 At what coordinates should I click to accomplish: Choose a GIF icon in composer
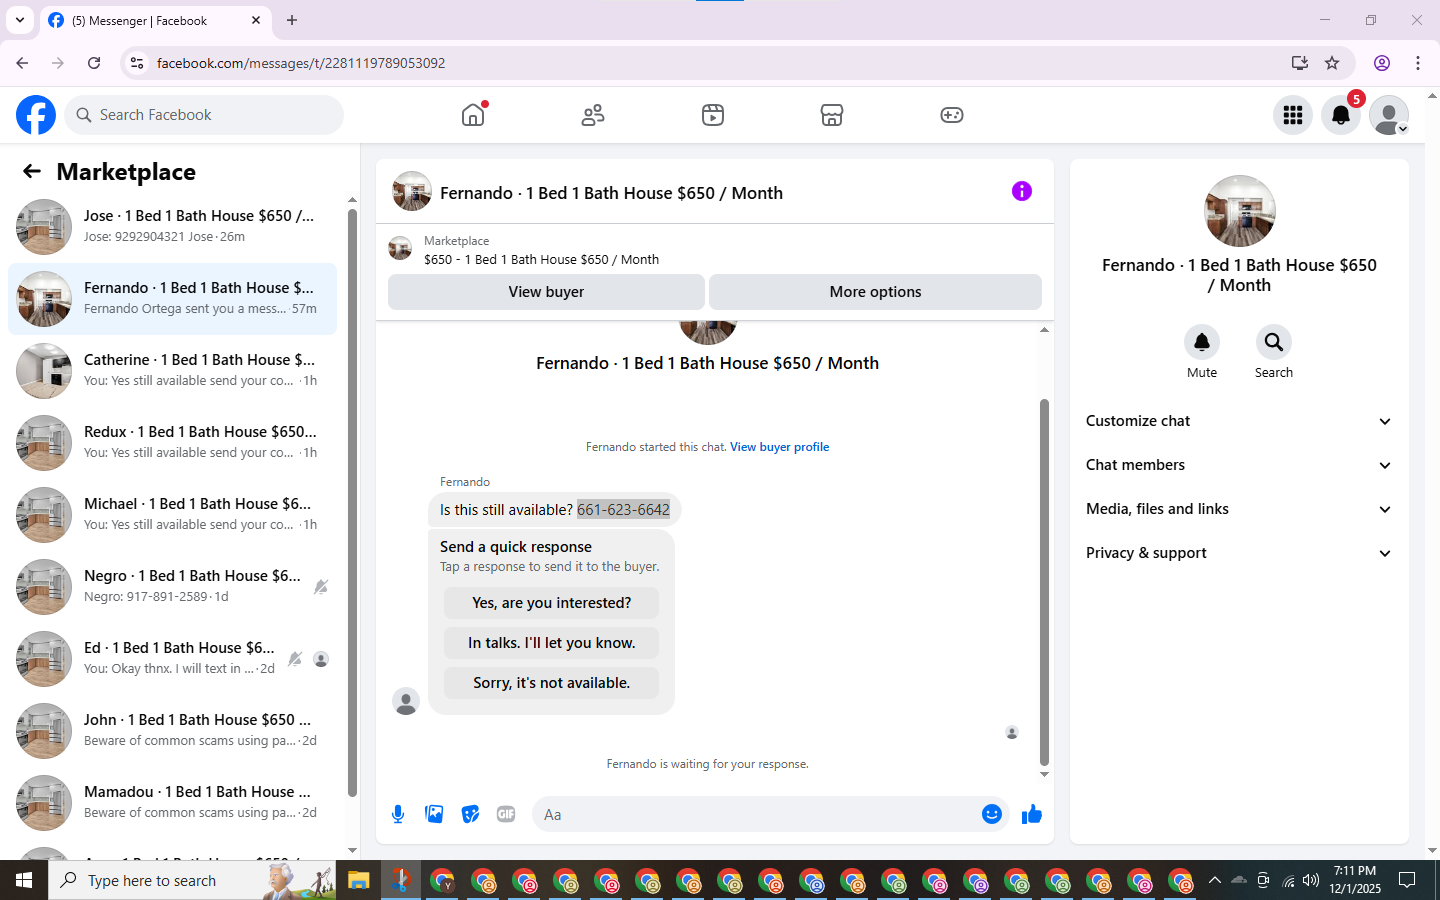(506, 814)
